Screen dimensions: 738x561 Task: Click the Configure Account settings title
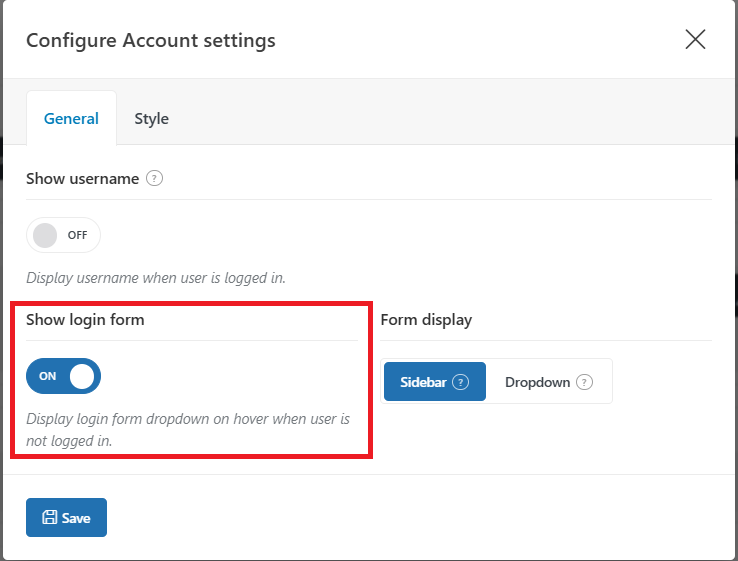[151, 40]
